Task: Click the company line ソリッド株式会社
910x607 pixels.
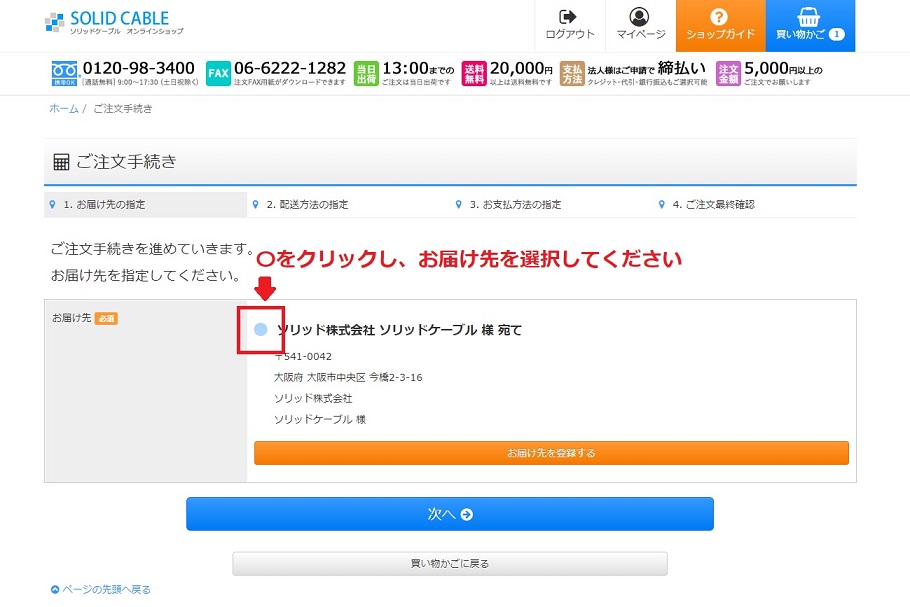Action: (313, 398)
